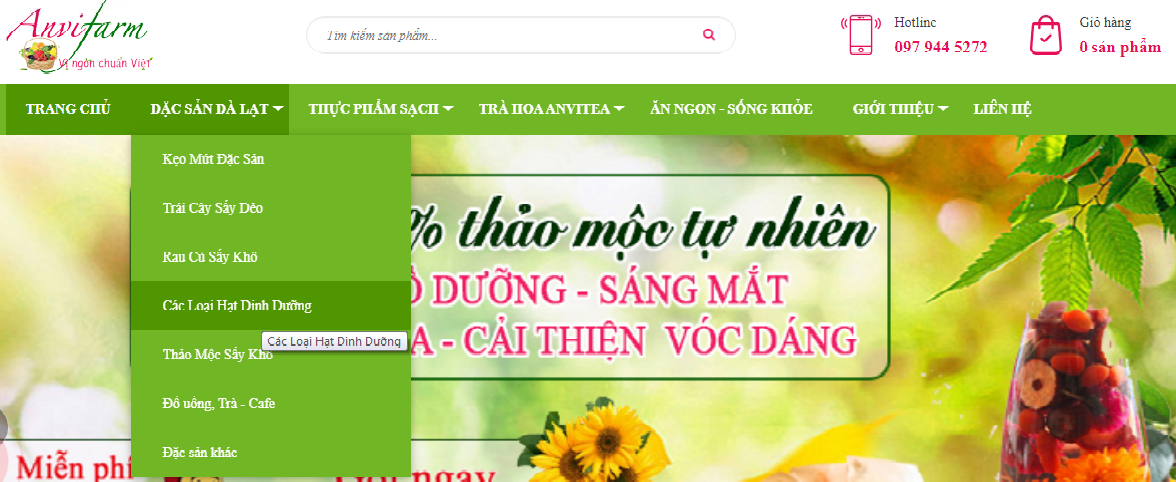The image size is (1176, 482).
Task: Expand the Trà Hoa Anvitea dropdown arrow
Action: (x=620, y=109)
